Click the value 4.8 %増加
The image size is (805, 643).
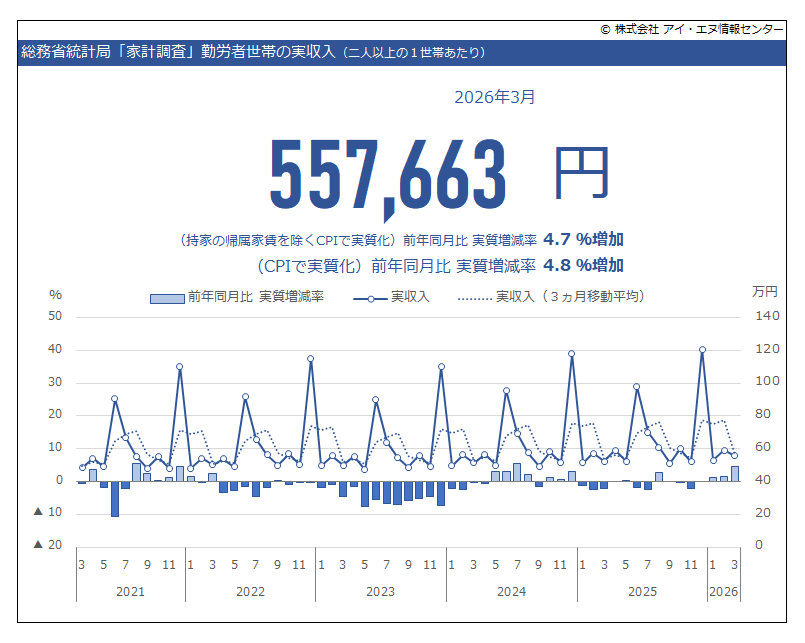coord(583,265)
